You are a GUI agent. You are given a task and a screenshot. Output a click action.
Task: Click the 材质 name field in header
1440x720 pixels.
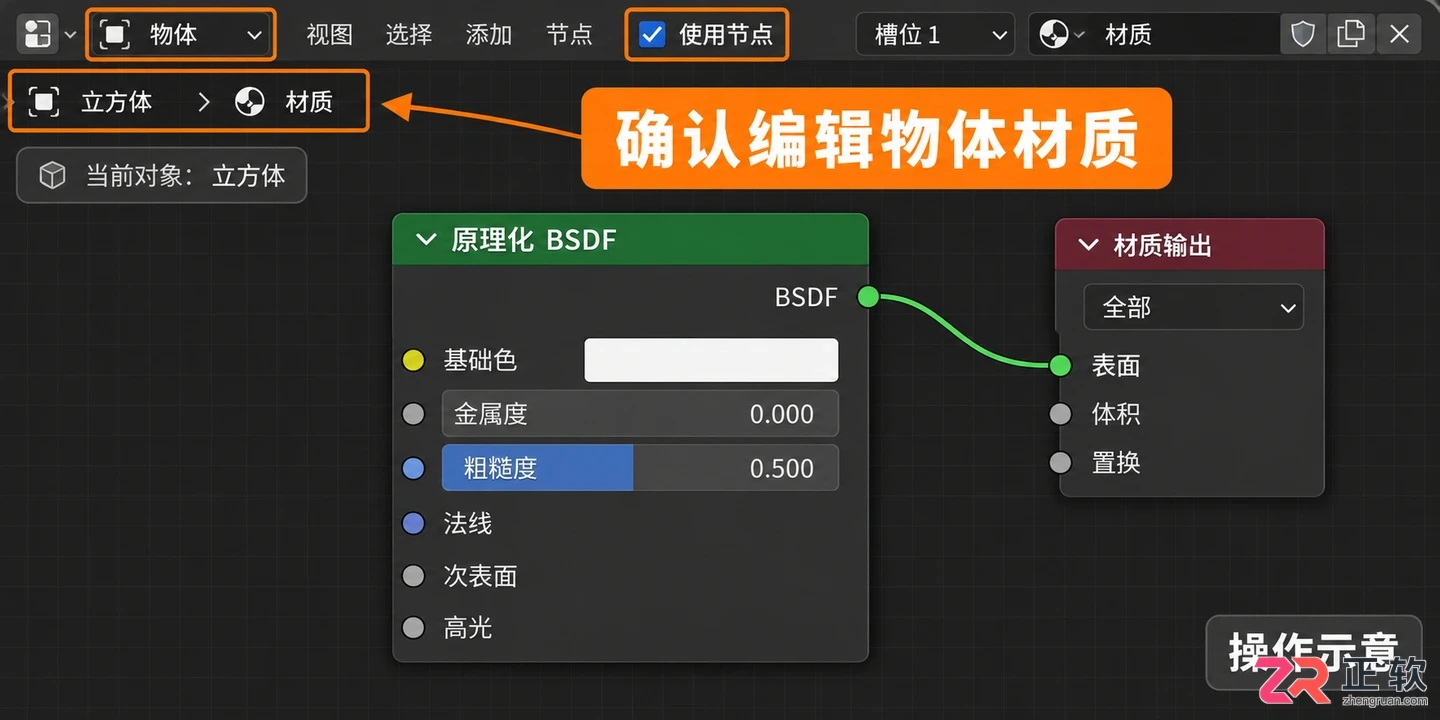pos(1186,35)
